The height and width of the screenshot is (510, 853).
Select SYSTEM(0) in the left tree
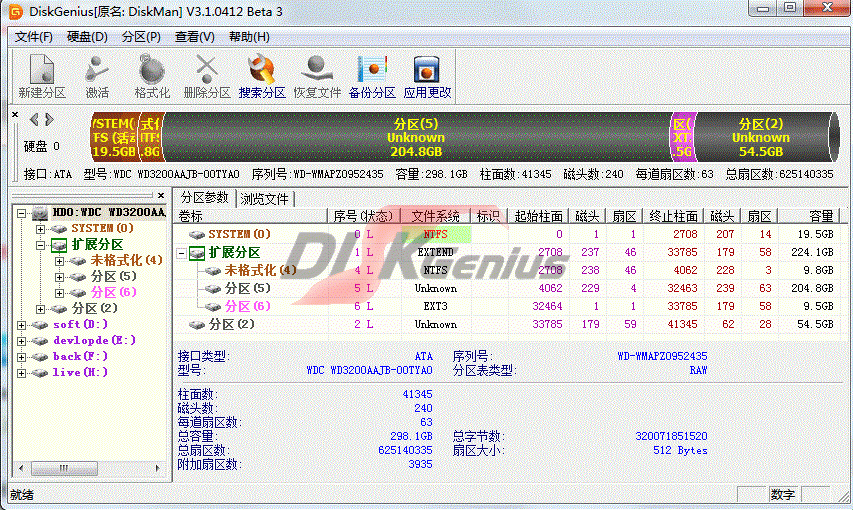(x=102, y=228)
